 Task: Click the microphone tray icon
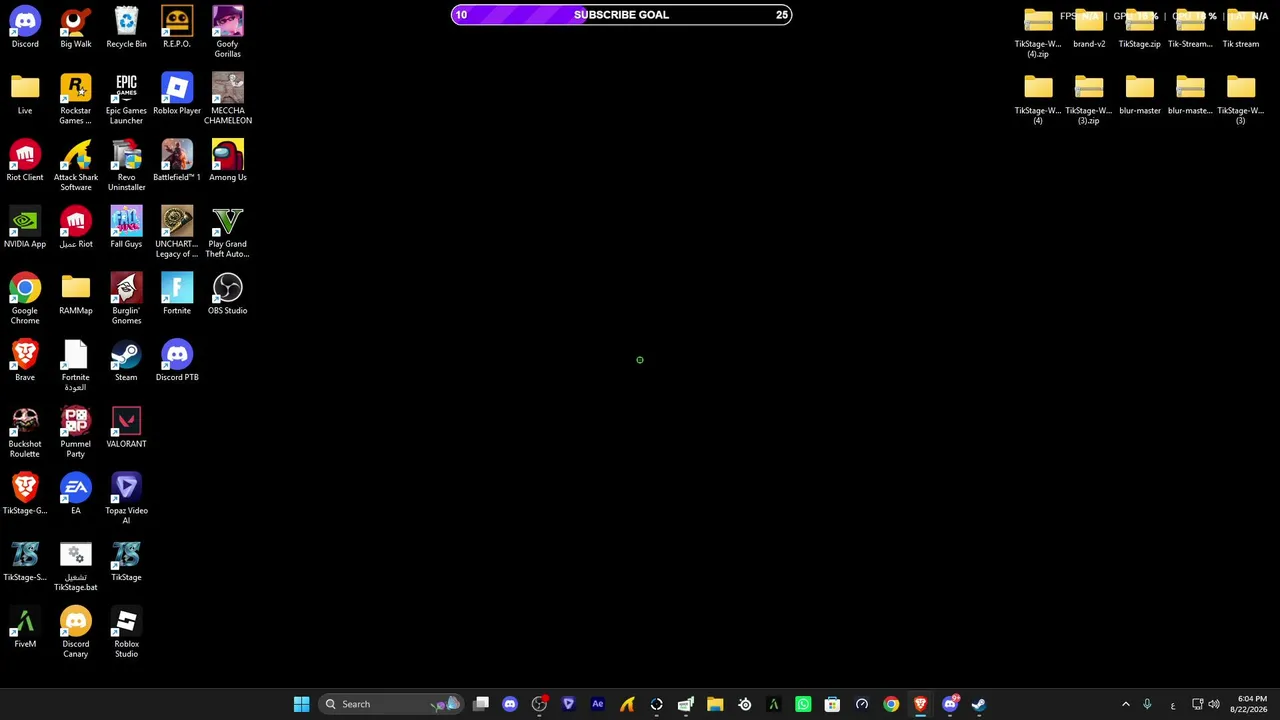click(1147, 704)
